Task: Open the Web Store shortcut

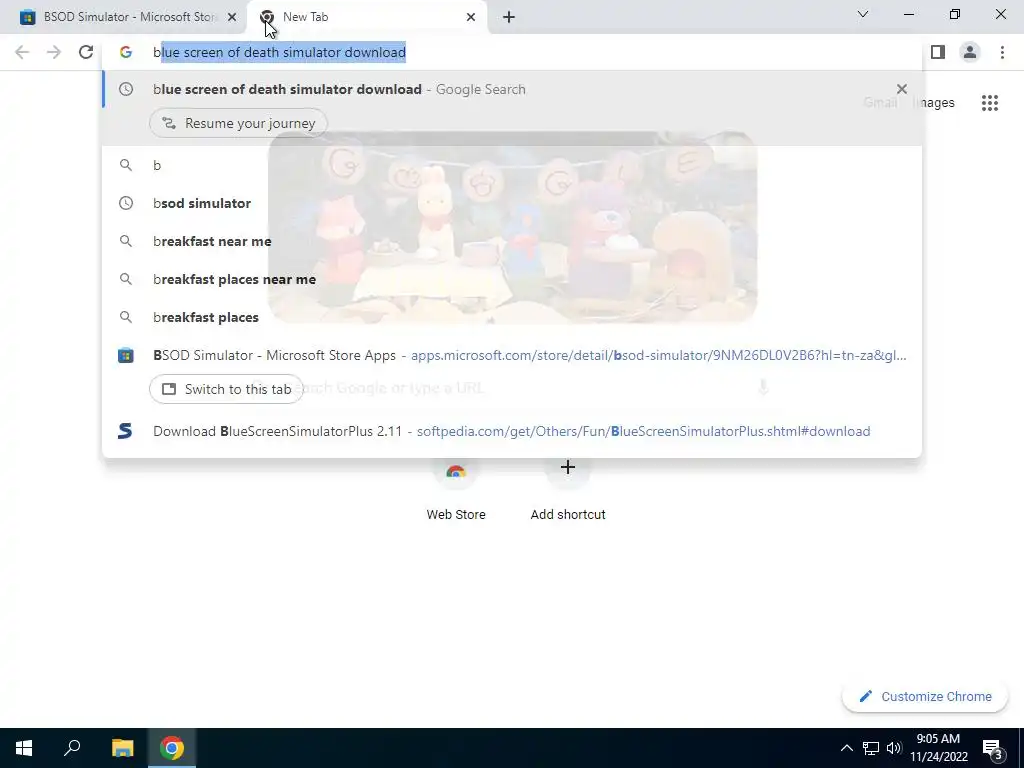Action: 456,490
